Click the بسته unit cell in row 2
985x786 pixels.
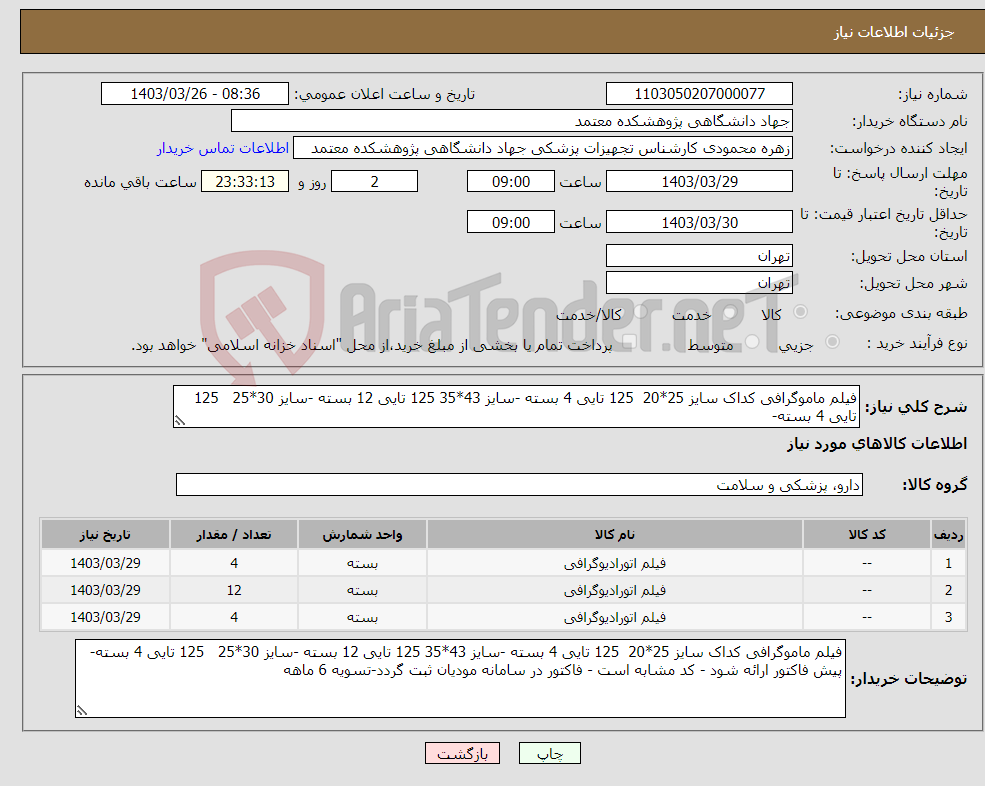[362, 591]
